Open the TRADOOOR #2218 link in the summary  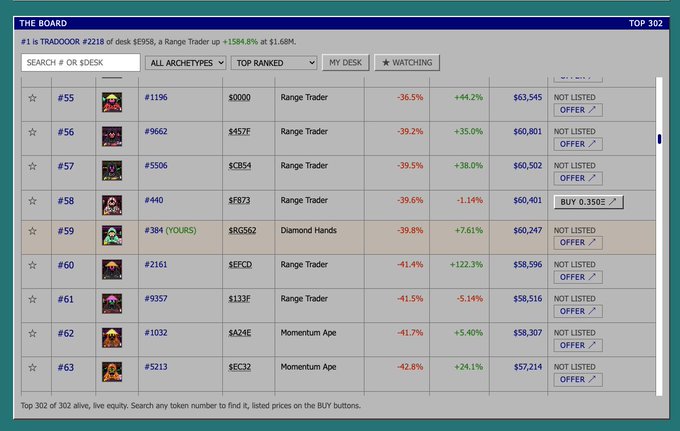click(72, 42)
